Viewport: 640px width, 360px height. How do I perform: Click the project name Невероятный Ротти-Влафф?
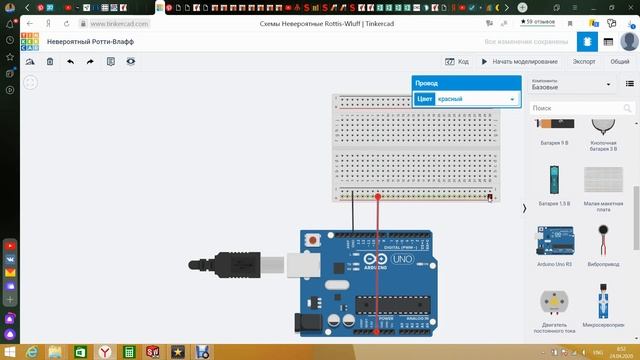click(90, 42)
